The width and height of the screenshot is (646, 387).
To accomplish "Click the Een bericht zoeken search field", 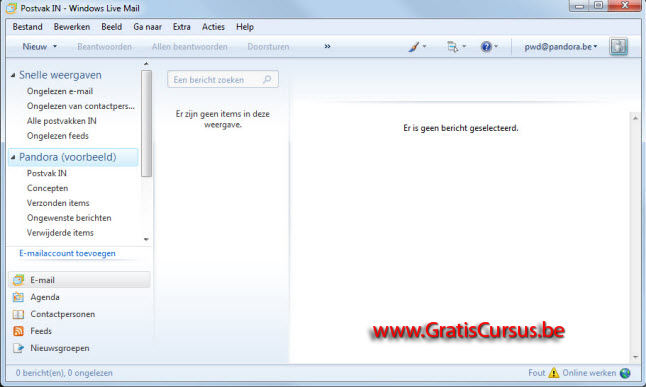I will [223, 80].
